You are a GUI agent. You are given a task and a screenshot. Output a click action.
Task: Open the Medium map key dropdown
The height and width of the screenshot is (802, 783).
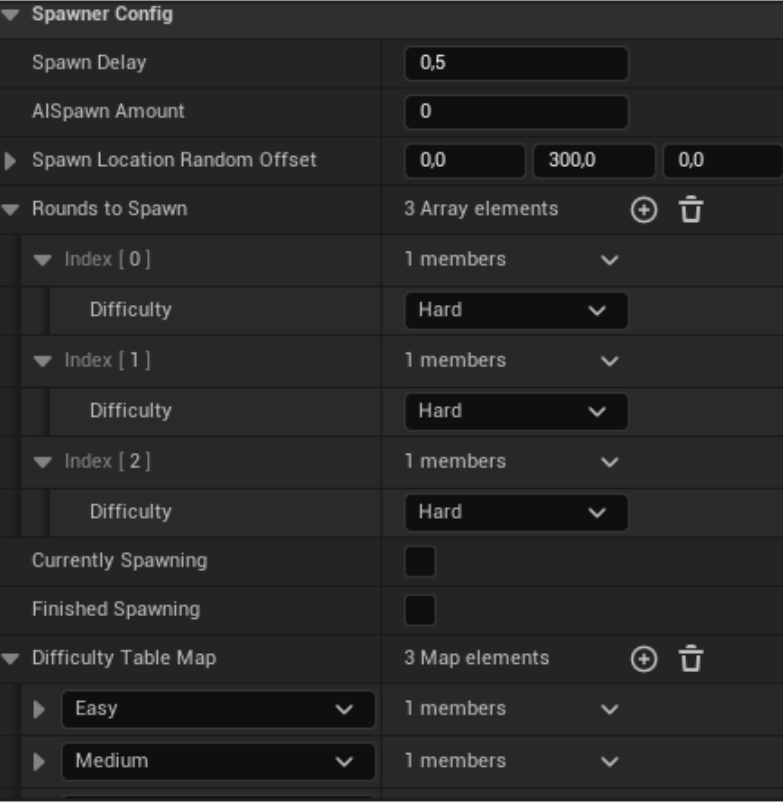pos(217,761)
